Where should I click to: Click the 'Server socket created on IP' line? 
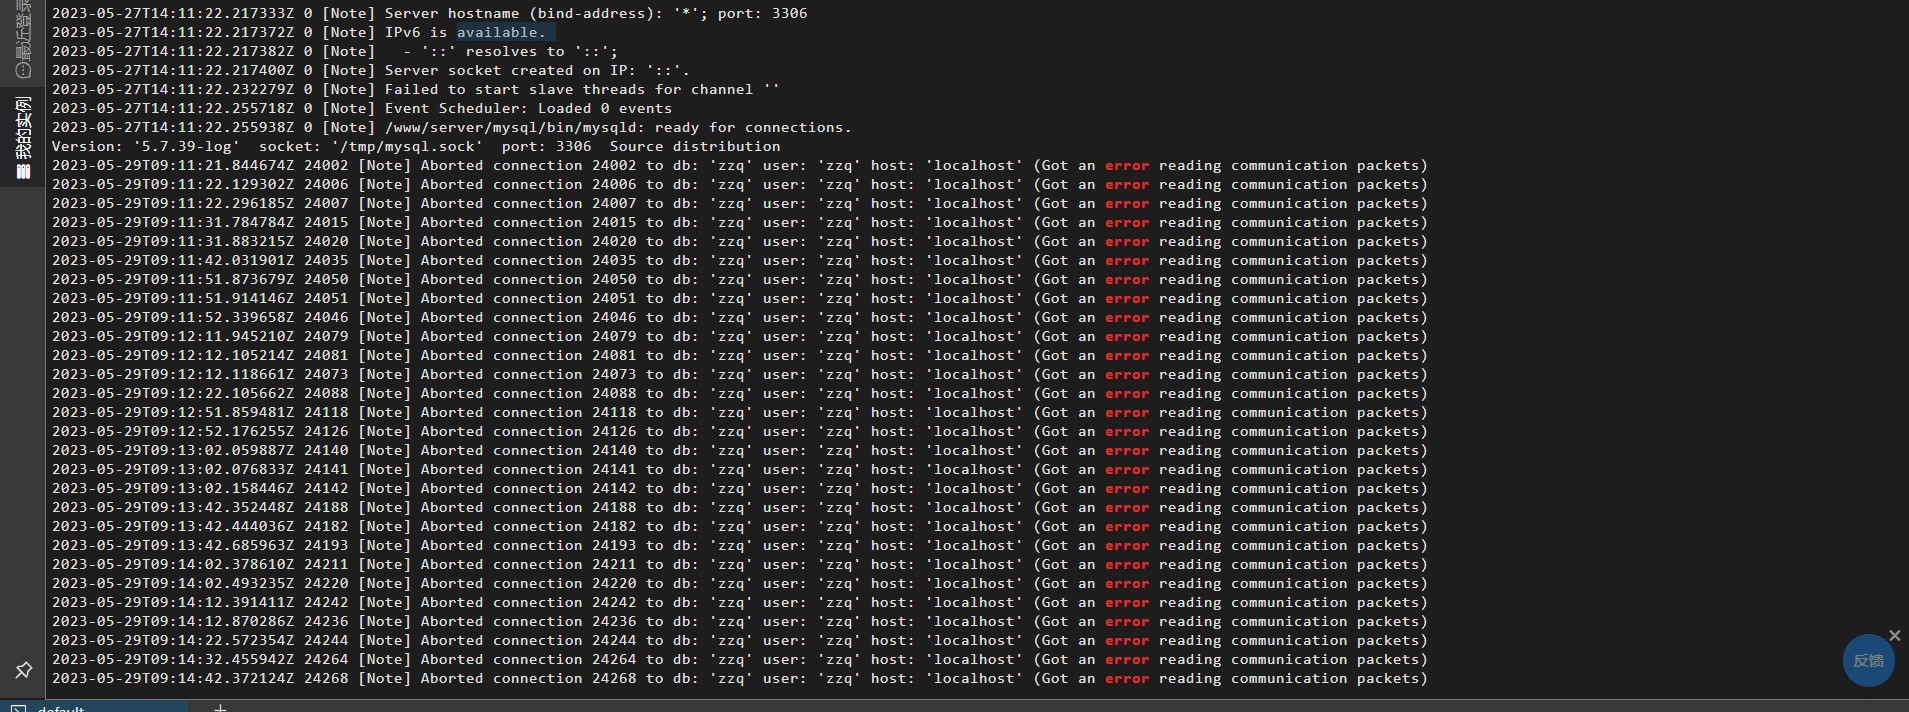click(x=371, y=70)
